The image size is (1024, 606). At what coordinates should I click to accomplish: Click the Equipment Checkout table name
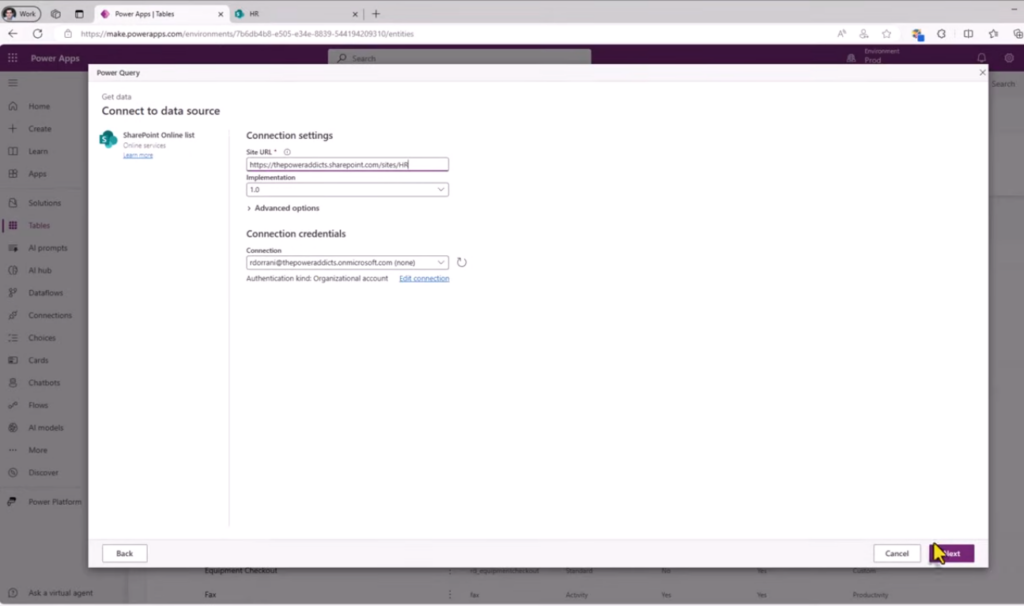[x=241, y=571]
